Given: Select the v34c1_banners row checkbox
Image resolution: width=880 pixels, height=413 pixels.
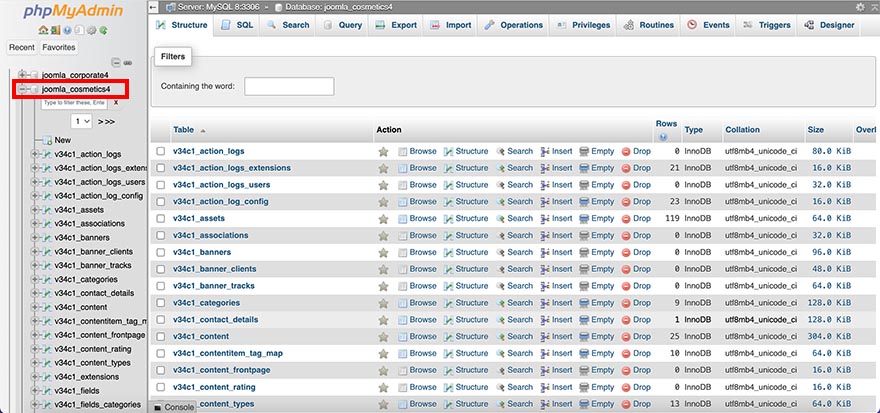Looking at the screenshot, I should 160,253.
